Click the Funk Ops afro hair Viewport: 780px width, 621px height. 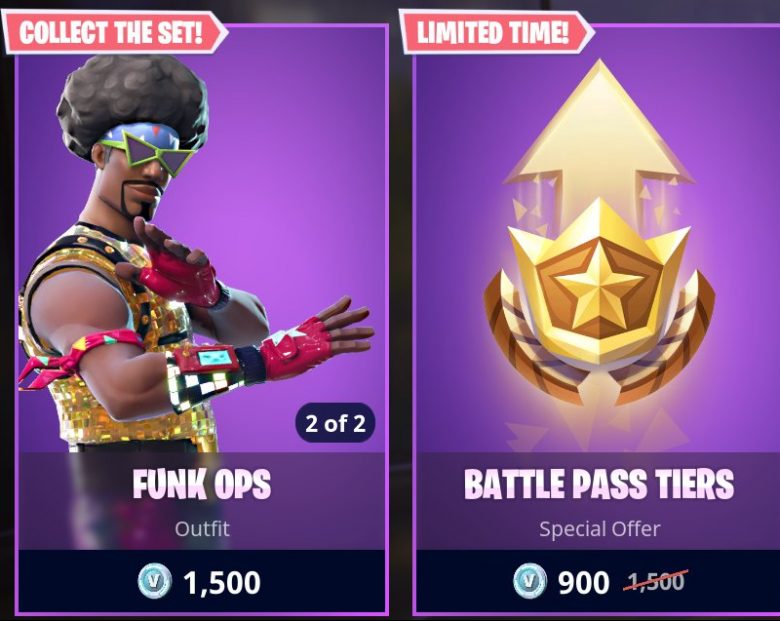[x=132, y=102]
